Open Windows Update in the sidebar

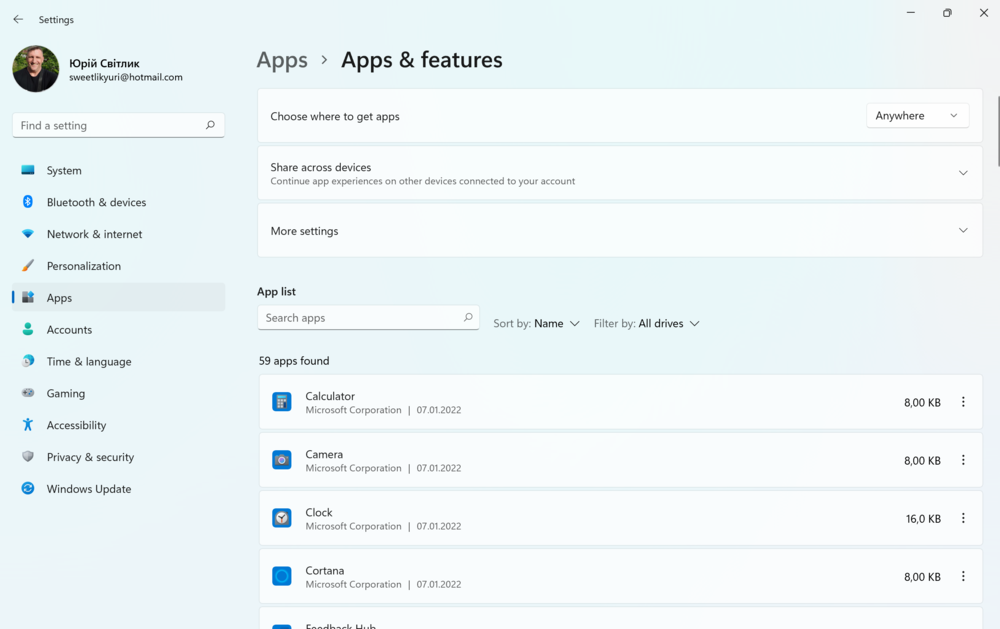click(x=88, y=489)
